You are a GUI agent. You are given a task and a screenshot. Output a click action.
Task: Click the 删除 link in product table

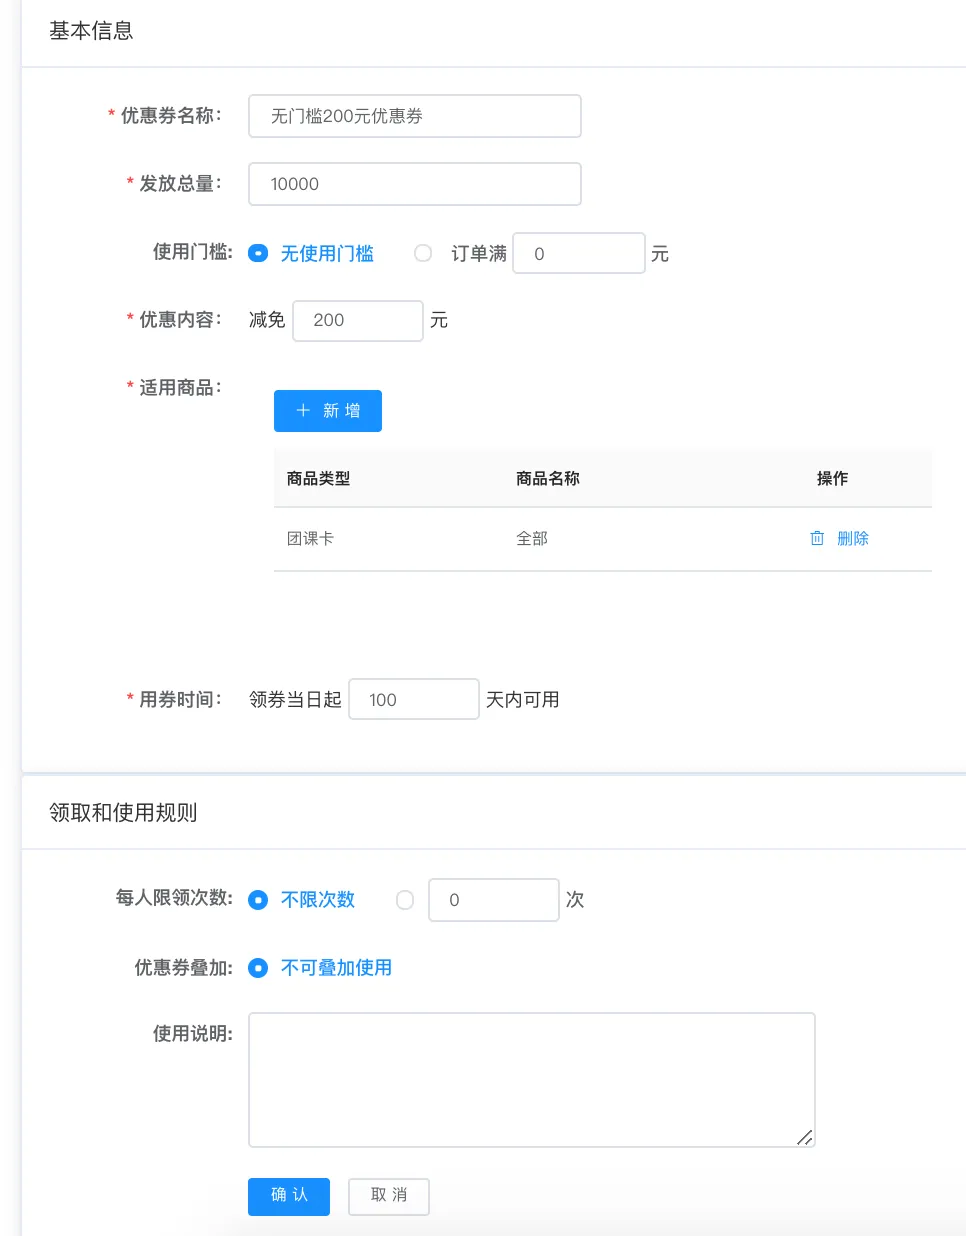tap(852, 538)
